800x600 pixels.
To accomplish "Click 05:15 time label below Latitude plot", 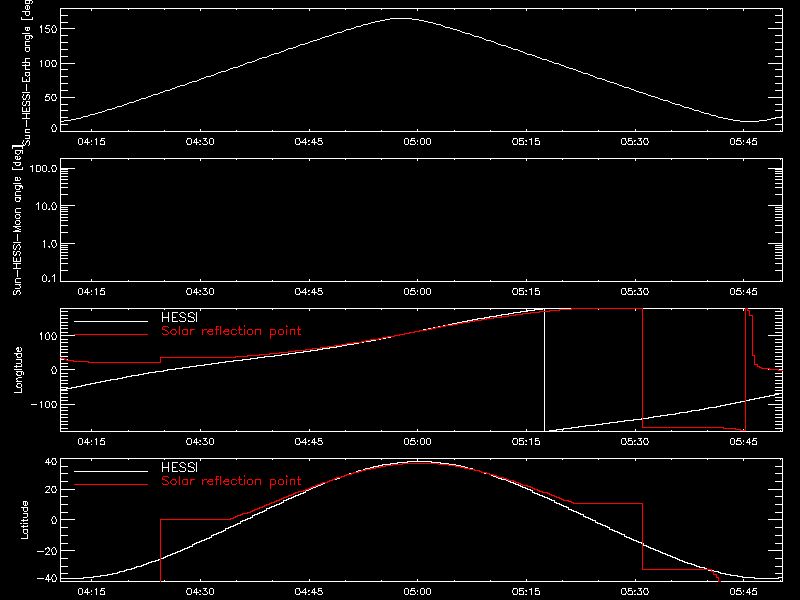I will 526,592.
